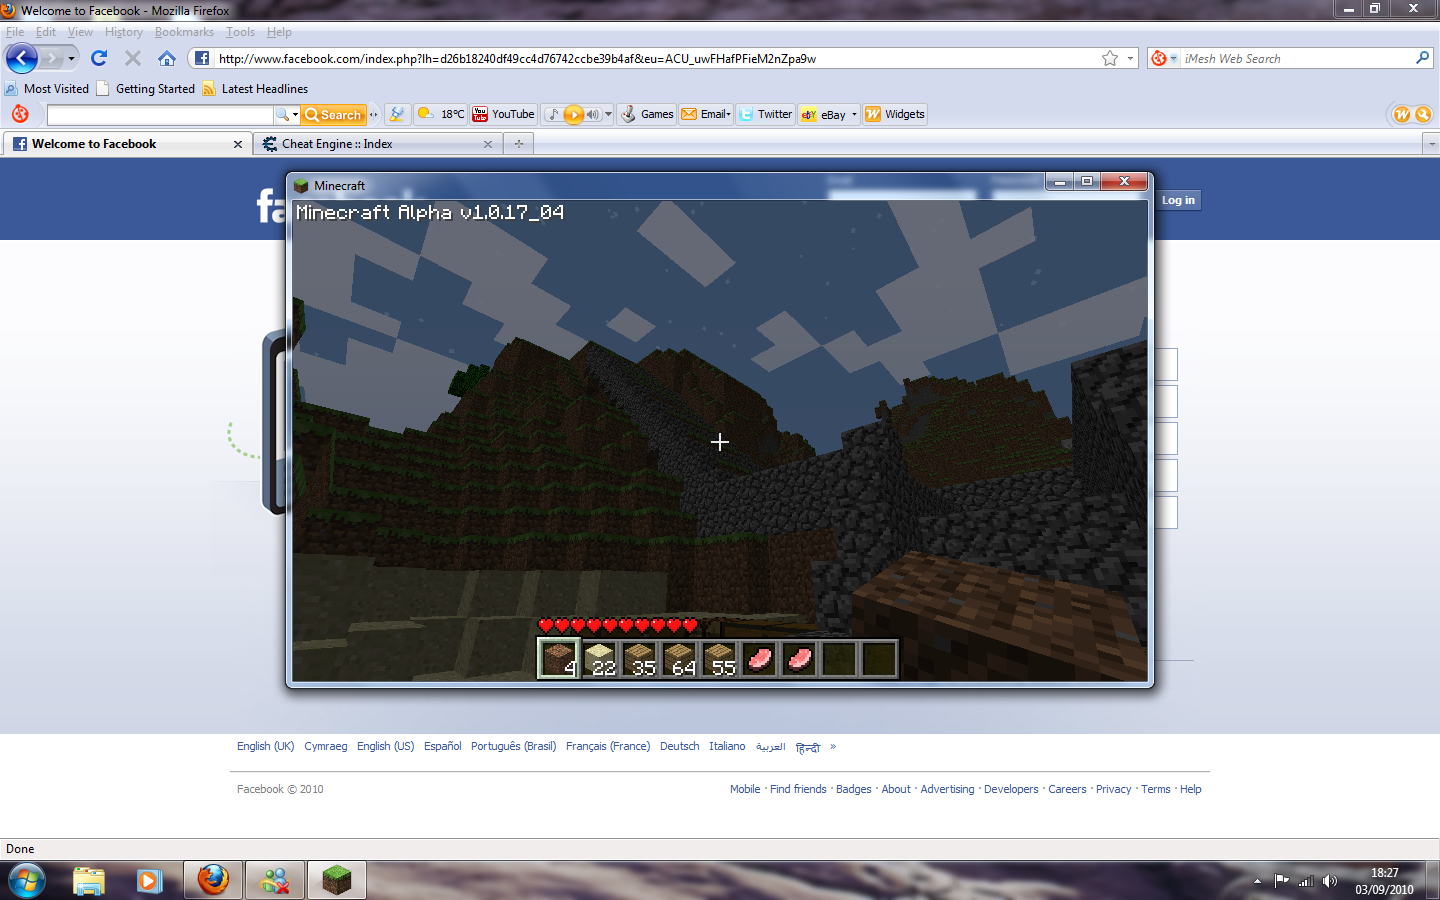Open Widgets toolbar button
1440x900 pixels.
point(895,114)
